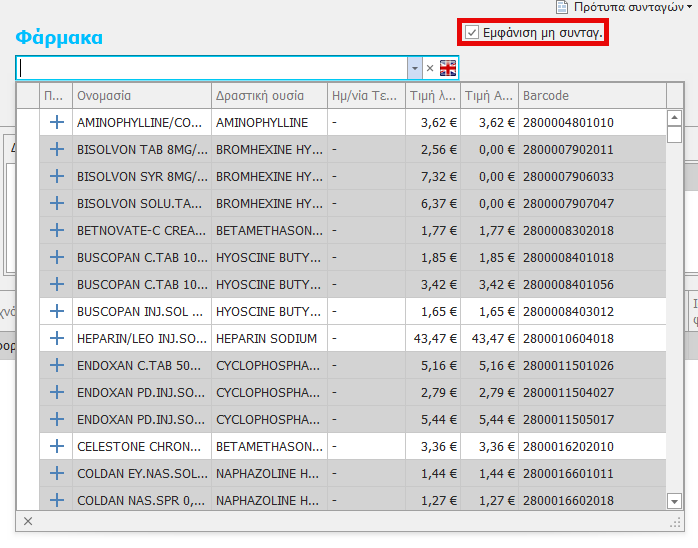Click the plus icon for AMINOPHYLLINE row
698x548 pixels.
[56, 123]
